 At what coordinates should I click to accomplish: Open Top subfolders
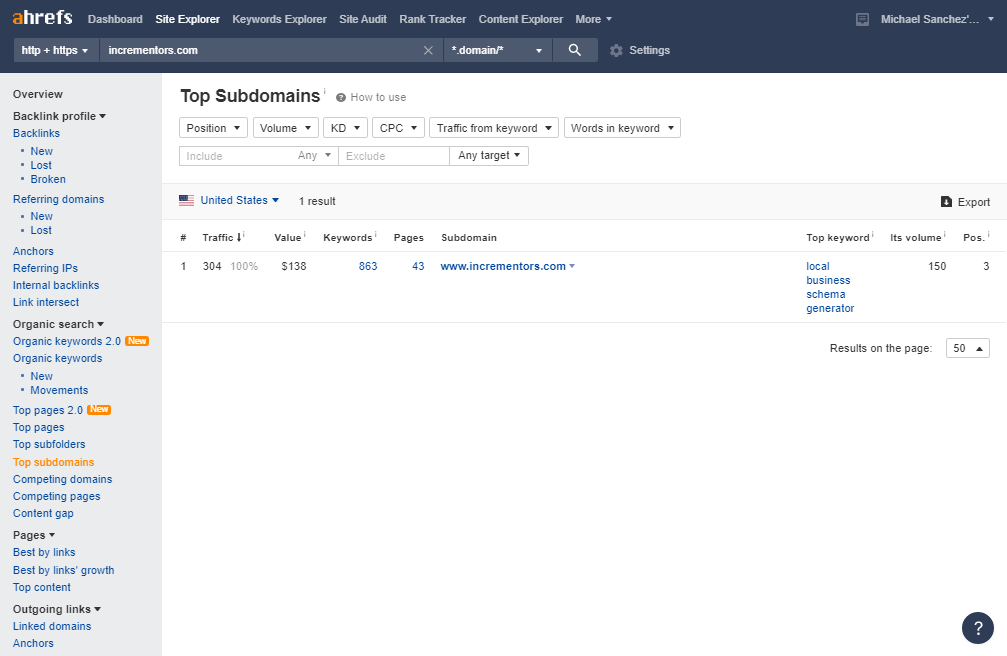coord(49,445)
